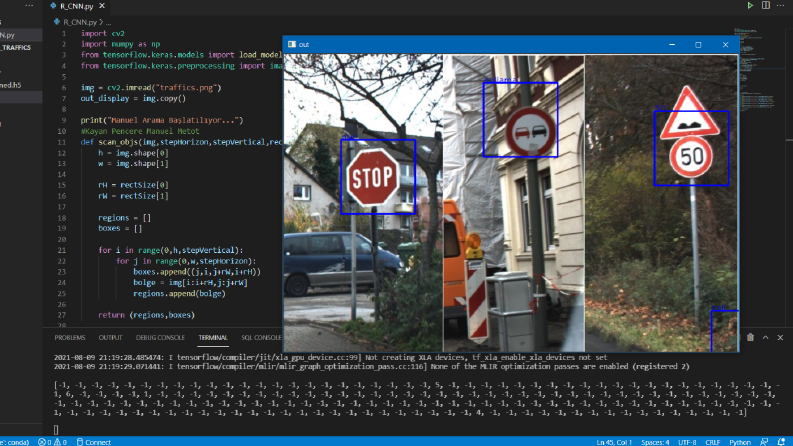Change UTF-8 file encoding

(687, 442)
